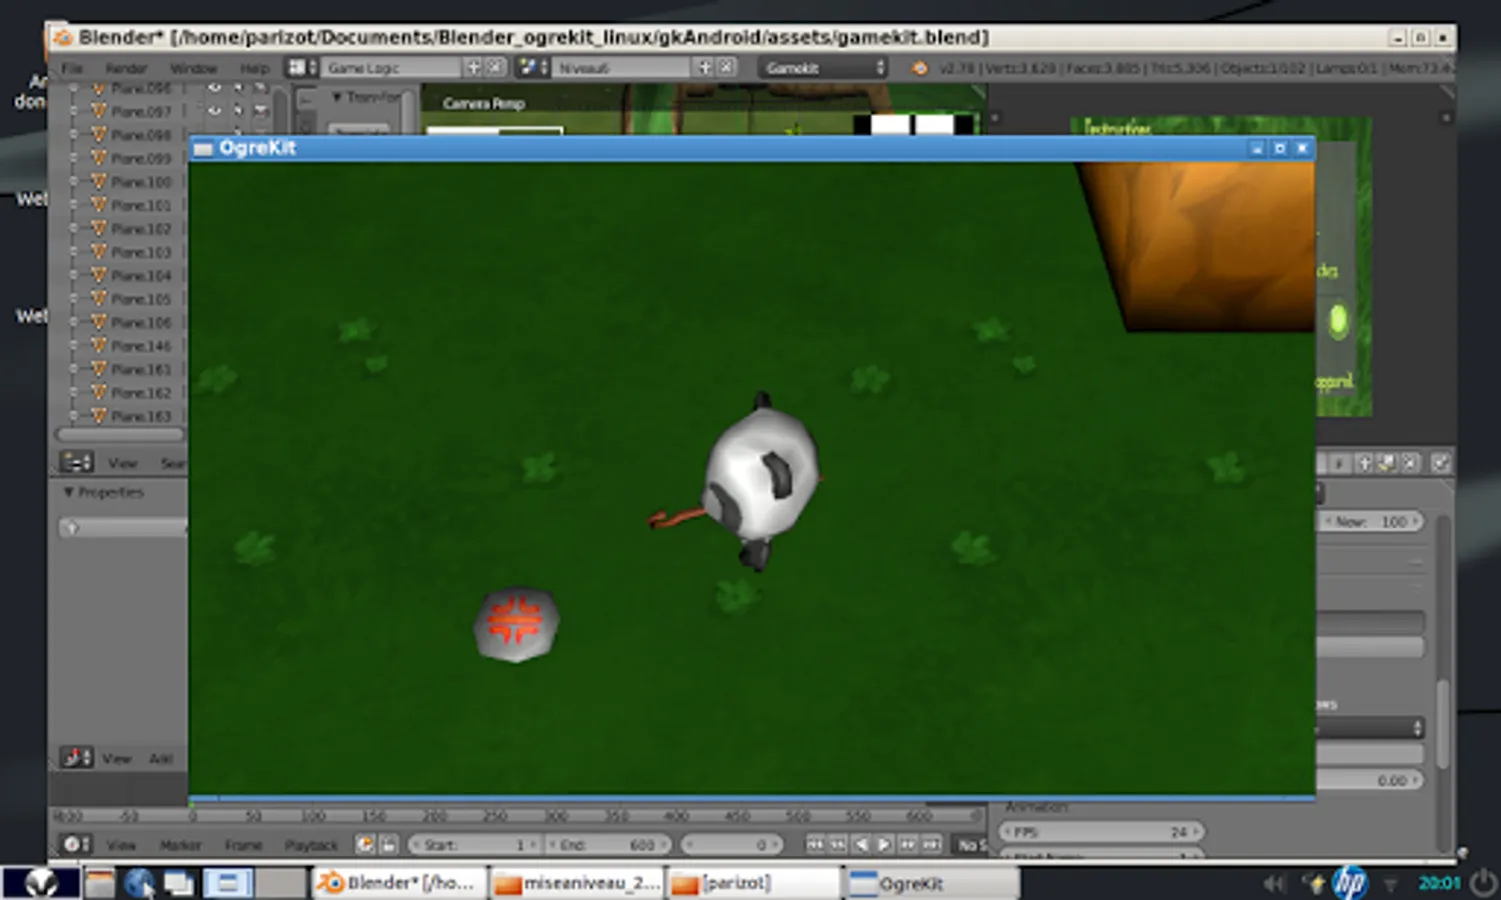Select Plane.163 in the outliner
The width and height of the screenshot is (1501, 900).
tap(141, 416)
